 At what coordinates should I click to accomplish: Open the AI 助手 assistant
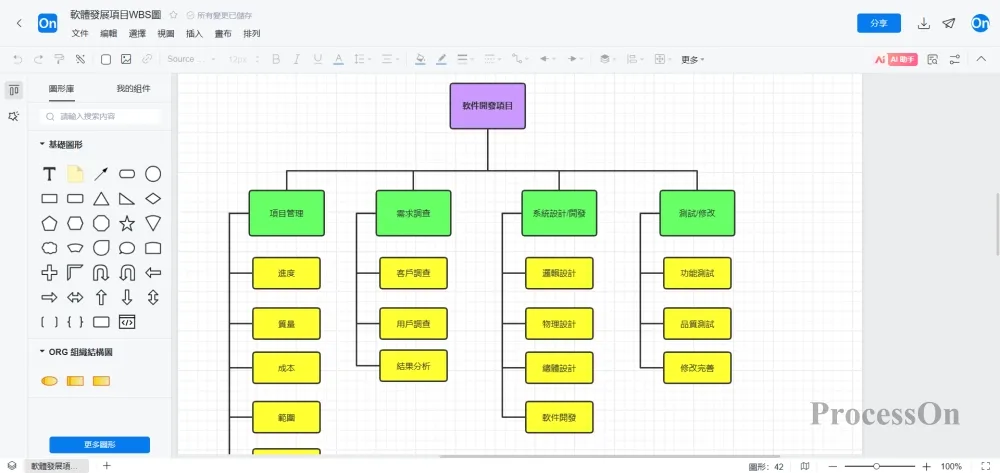896,59
